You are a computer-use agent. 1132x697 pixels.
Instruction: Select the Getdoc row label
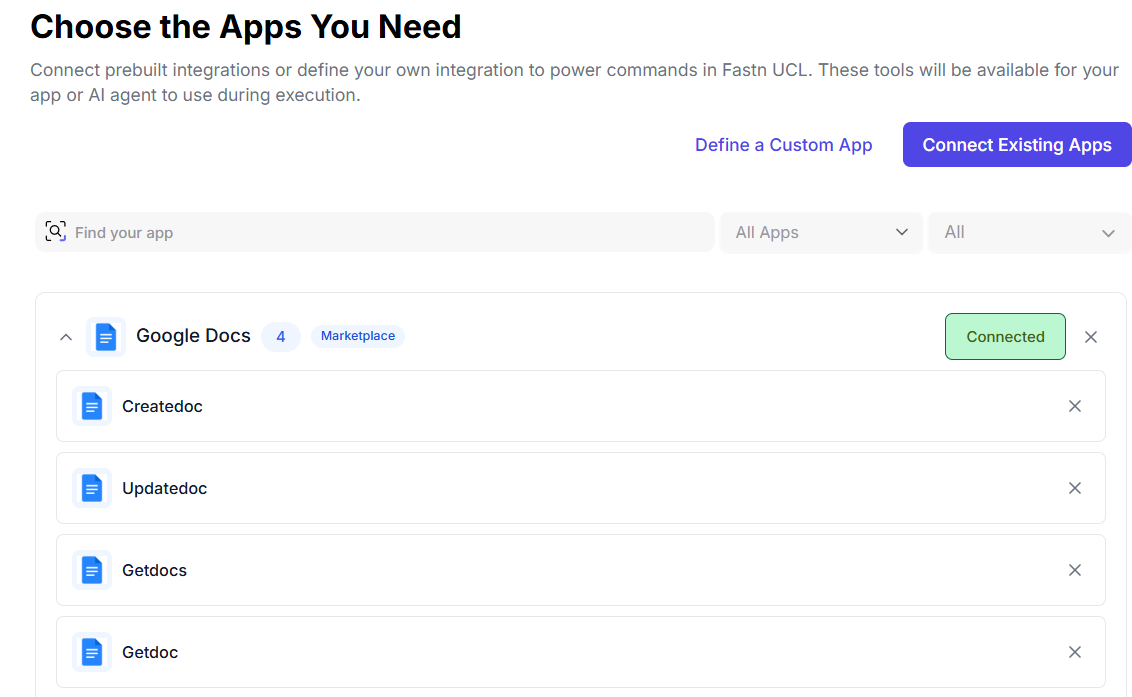pyautogui.click(x=150, y=652)
